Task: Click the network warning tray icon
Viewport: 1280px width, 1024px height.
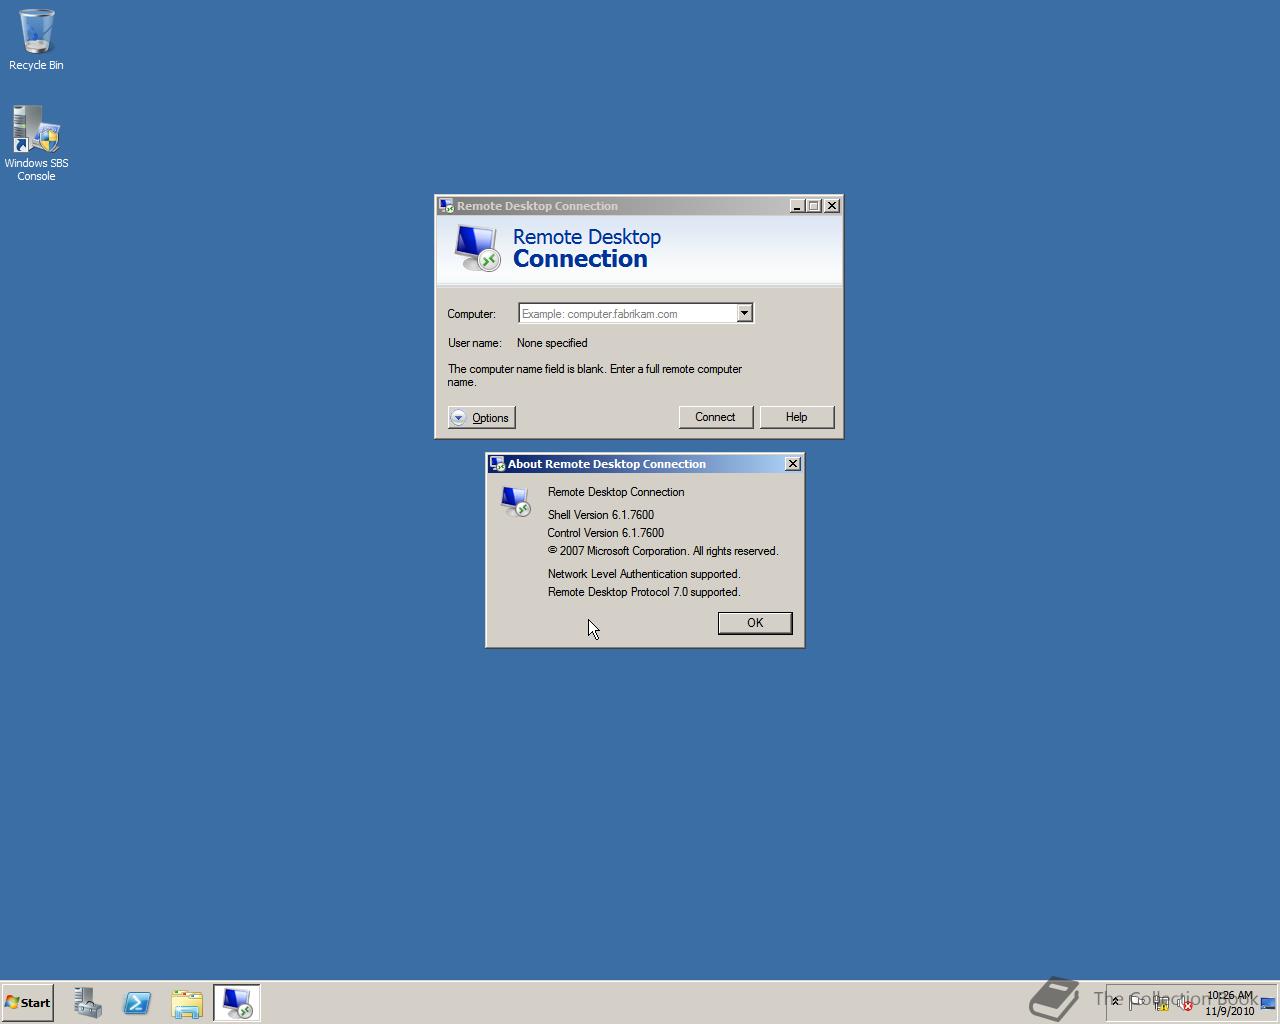Action: click(x=1161, y=1003)
